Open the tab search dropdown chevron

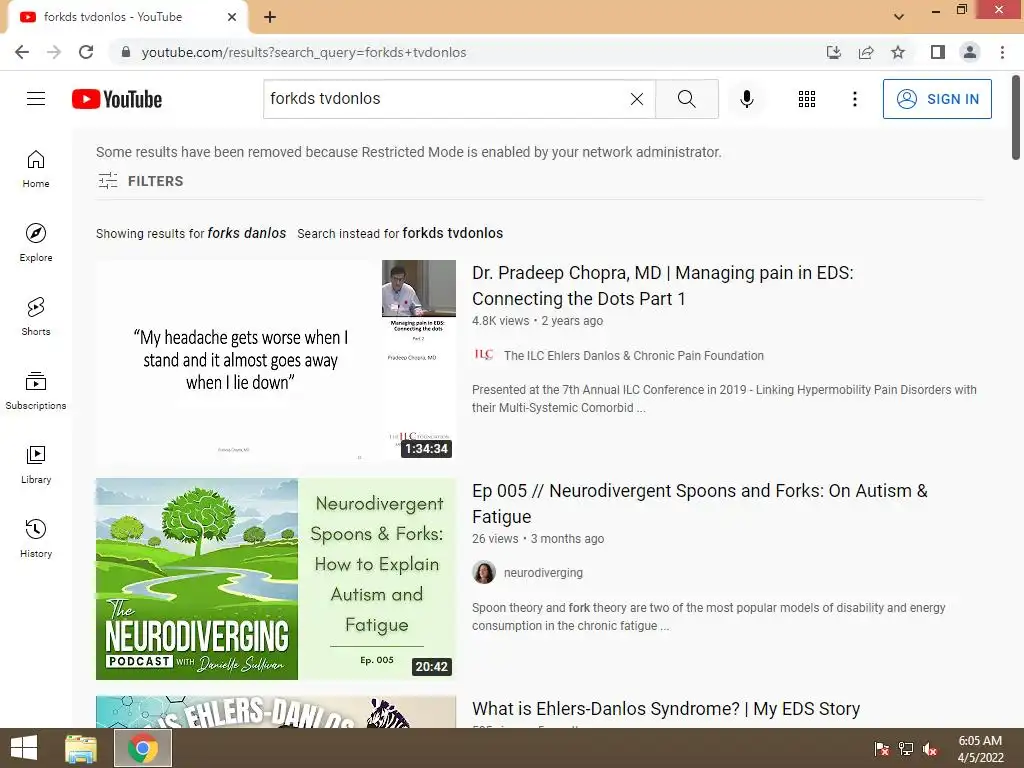(x=899, y=17)
